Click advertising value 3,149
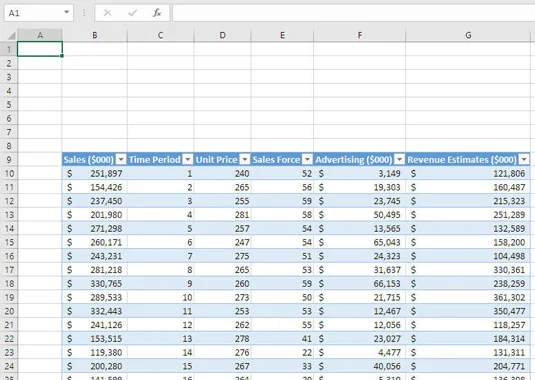 click(389, 174)
